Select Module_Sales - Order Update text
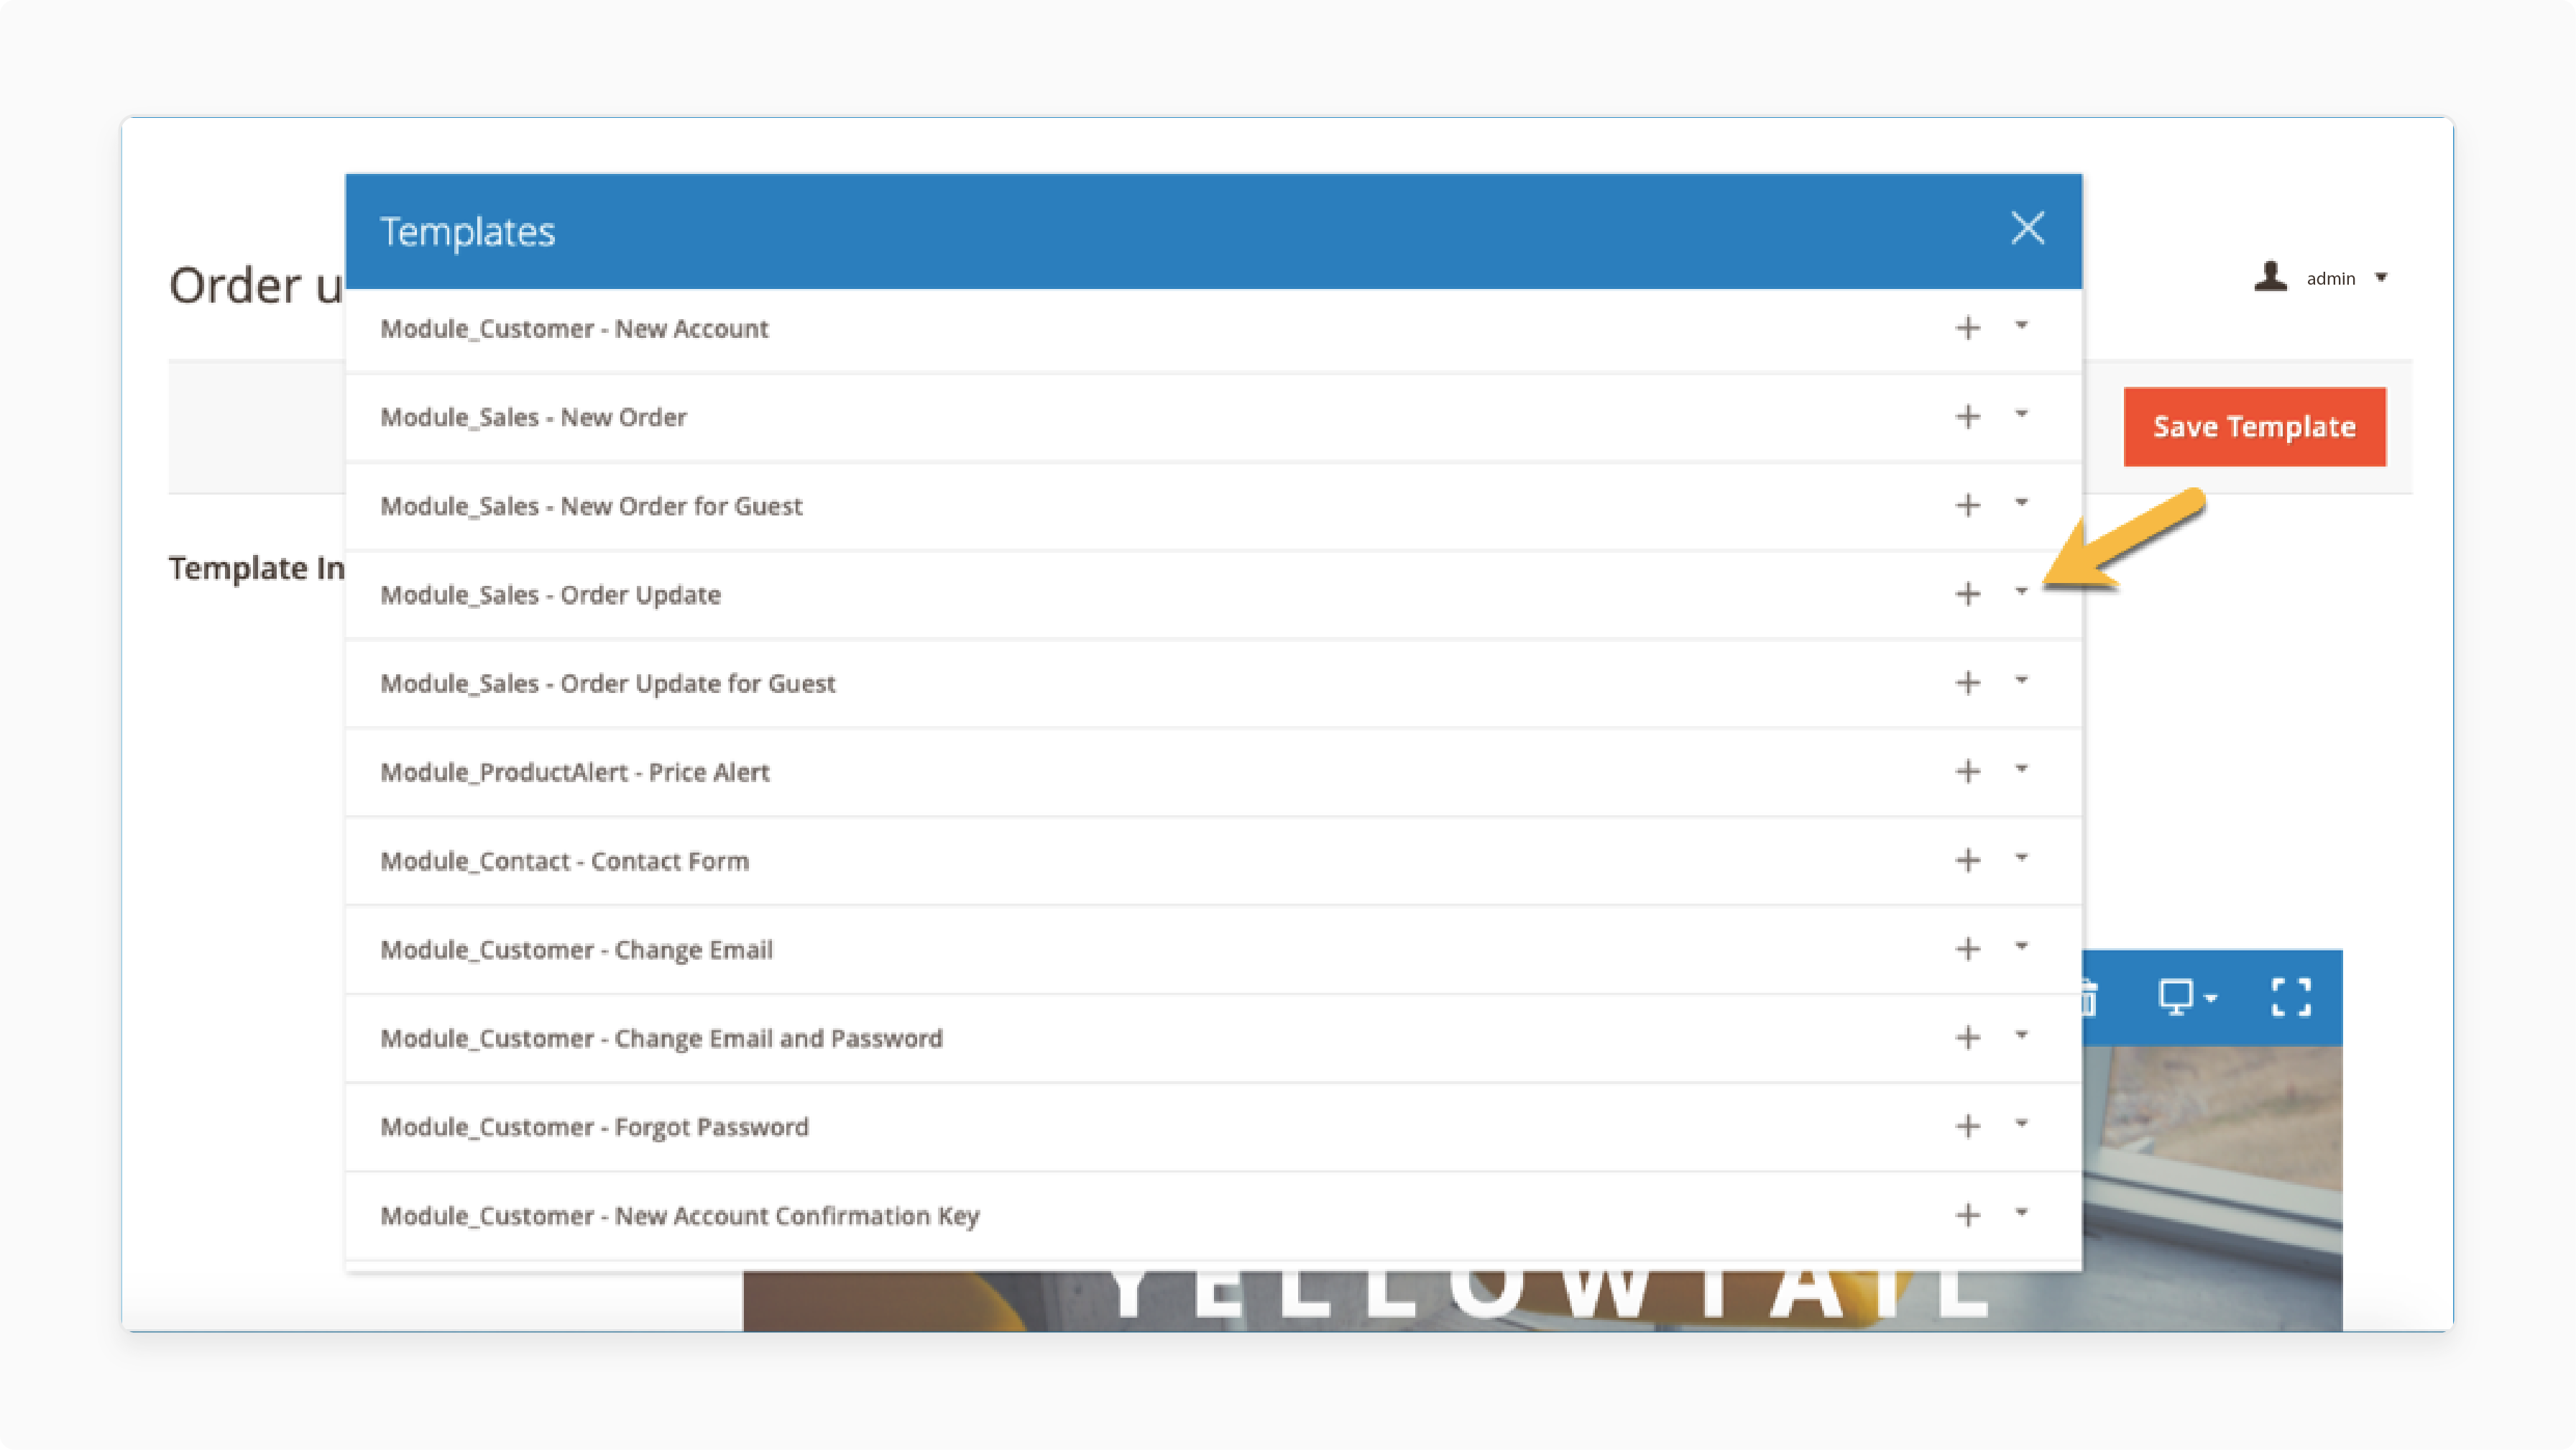 click(x=550, y=595)
